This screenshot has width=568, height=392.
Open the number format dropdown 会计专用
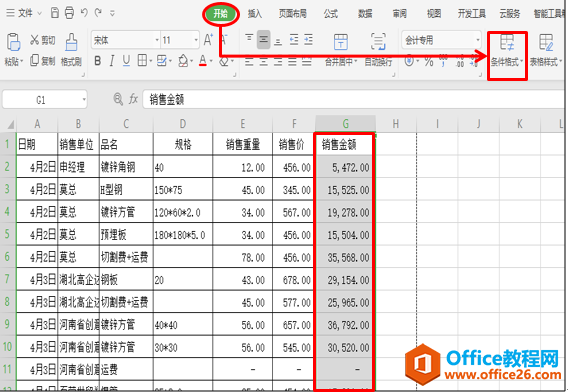478,40
